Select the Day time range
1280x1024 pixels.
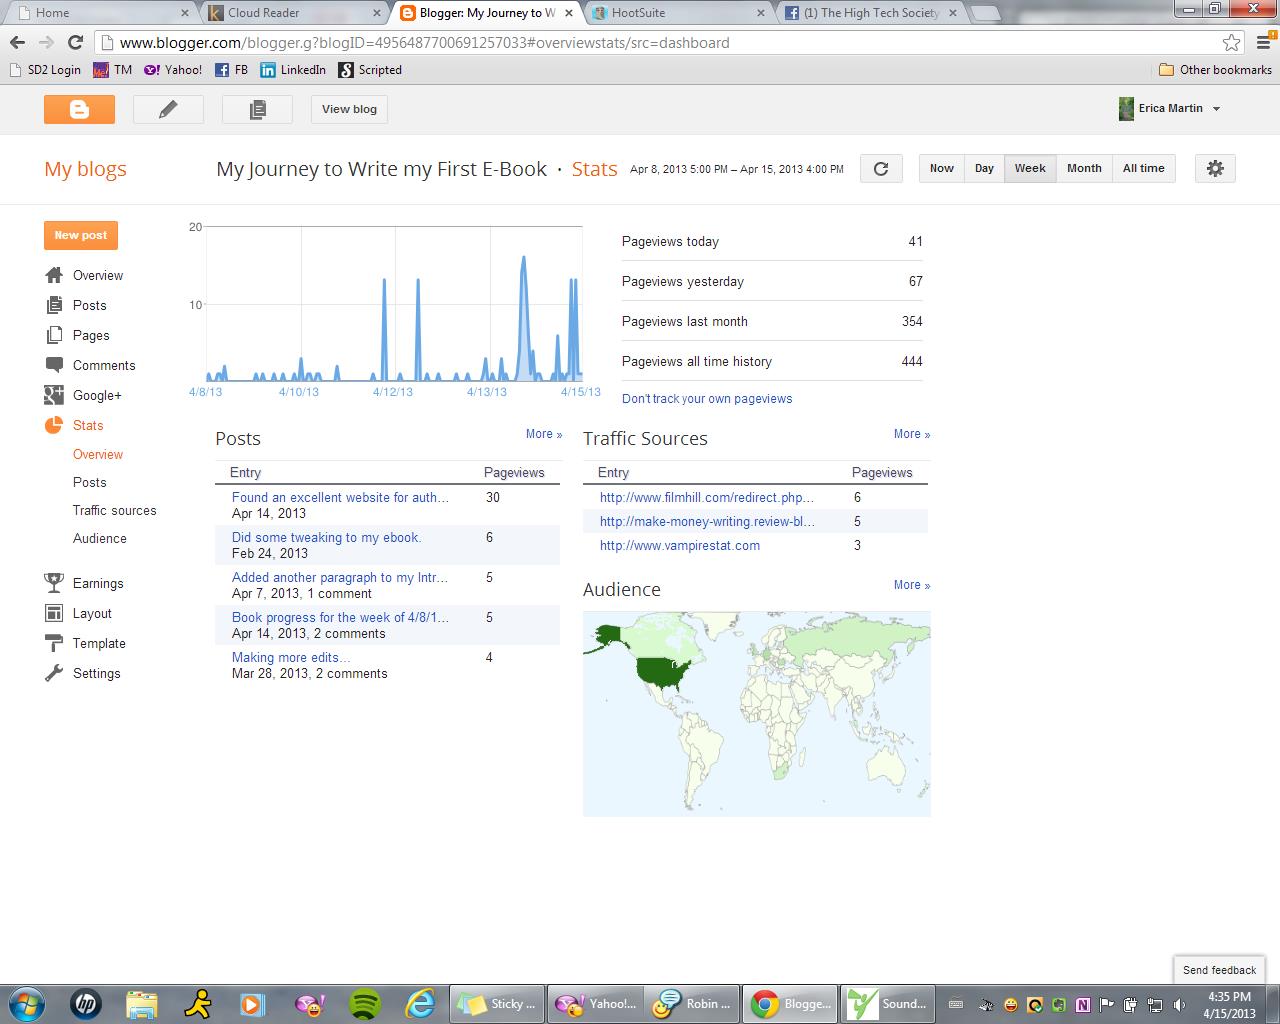click(984, 168)
